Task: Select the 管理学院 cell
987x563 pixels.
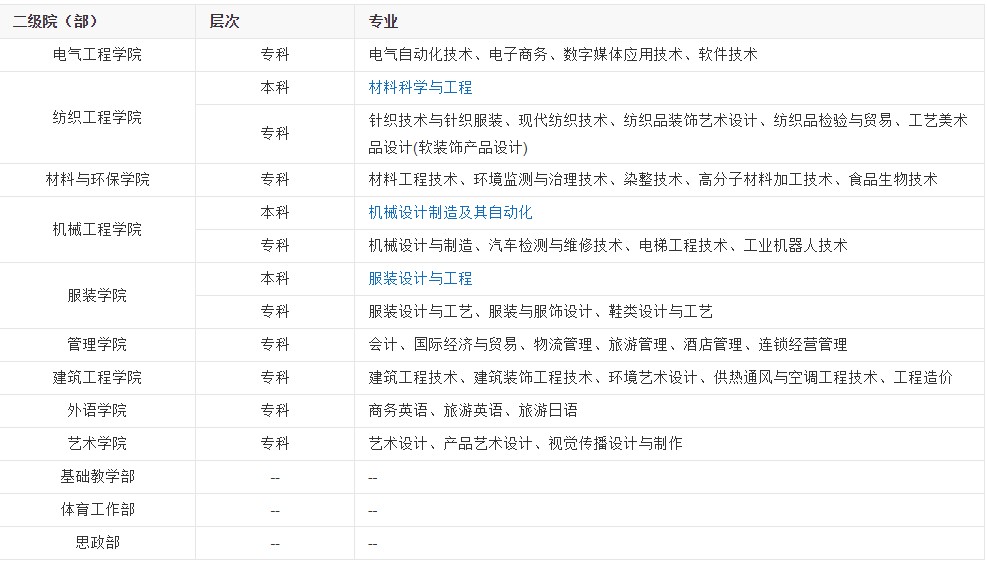Action: click(97, 345)
